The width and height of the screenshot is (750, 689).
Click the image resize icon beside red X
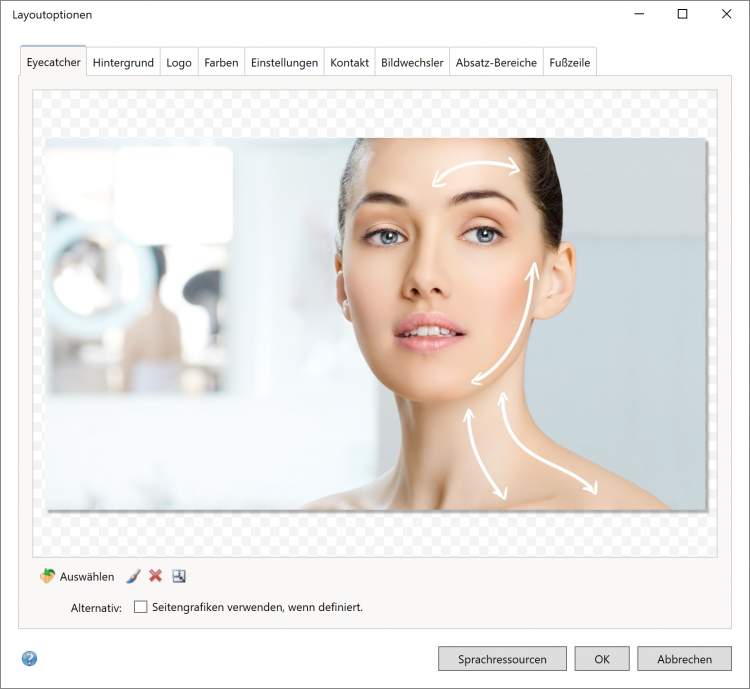179,577
